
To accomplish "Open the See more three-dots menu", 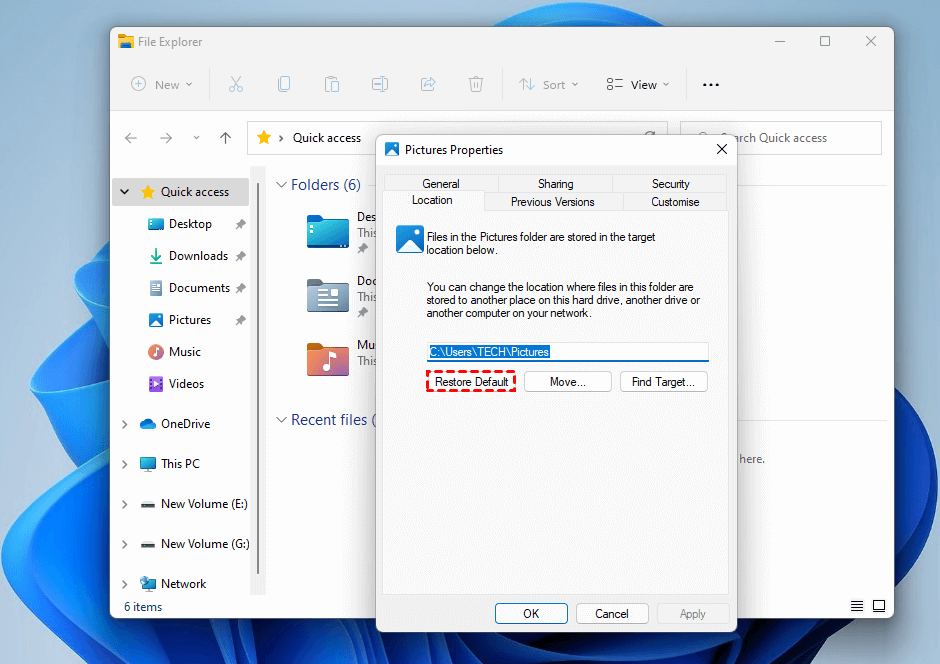I will coord(711,85).
